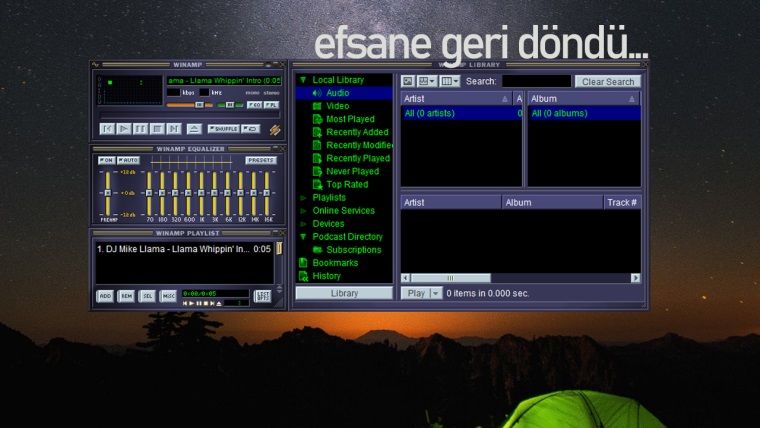Expand the Devices tree node
This screenshot has height=428, width=760.
pyautogui.click(x=303, y=224)
